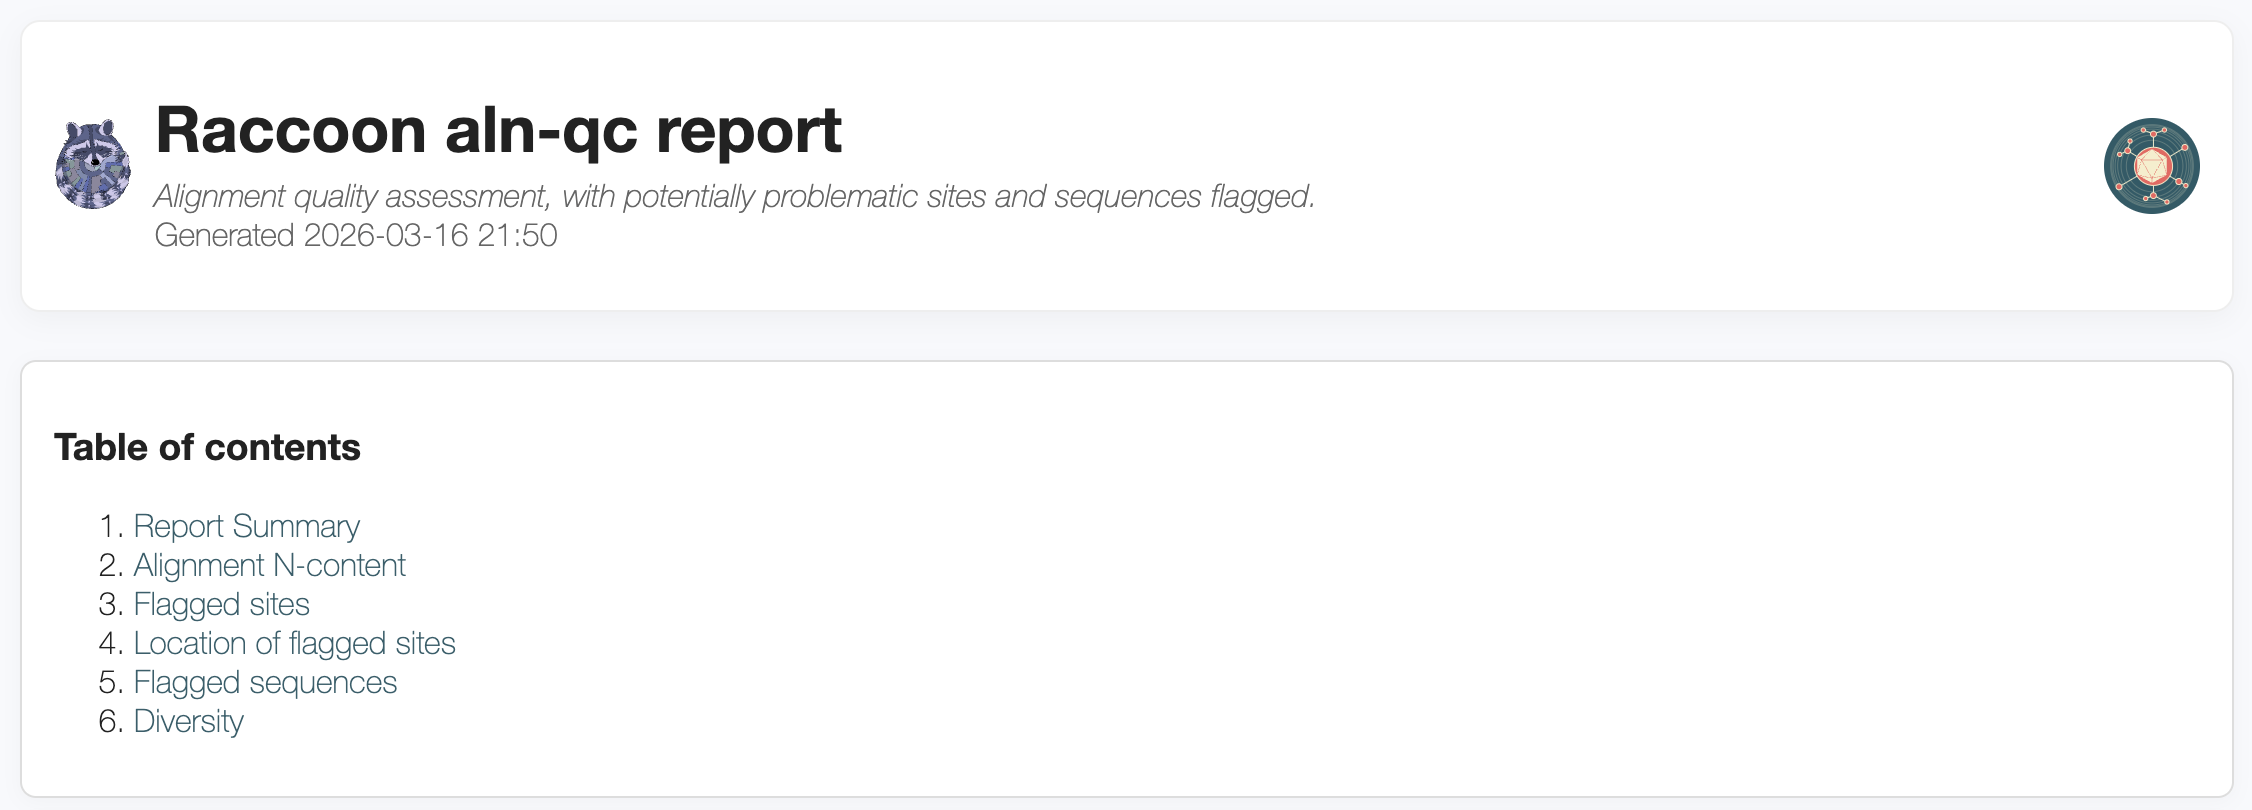This screenshot has height=810, width=2252.
Task: Click the word "Raccoon" in the title
Action: click(291, 130)
